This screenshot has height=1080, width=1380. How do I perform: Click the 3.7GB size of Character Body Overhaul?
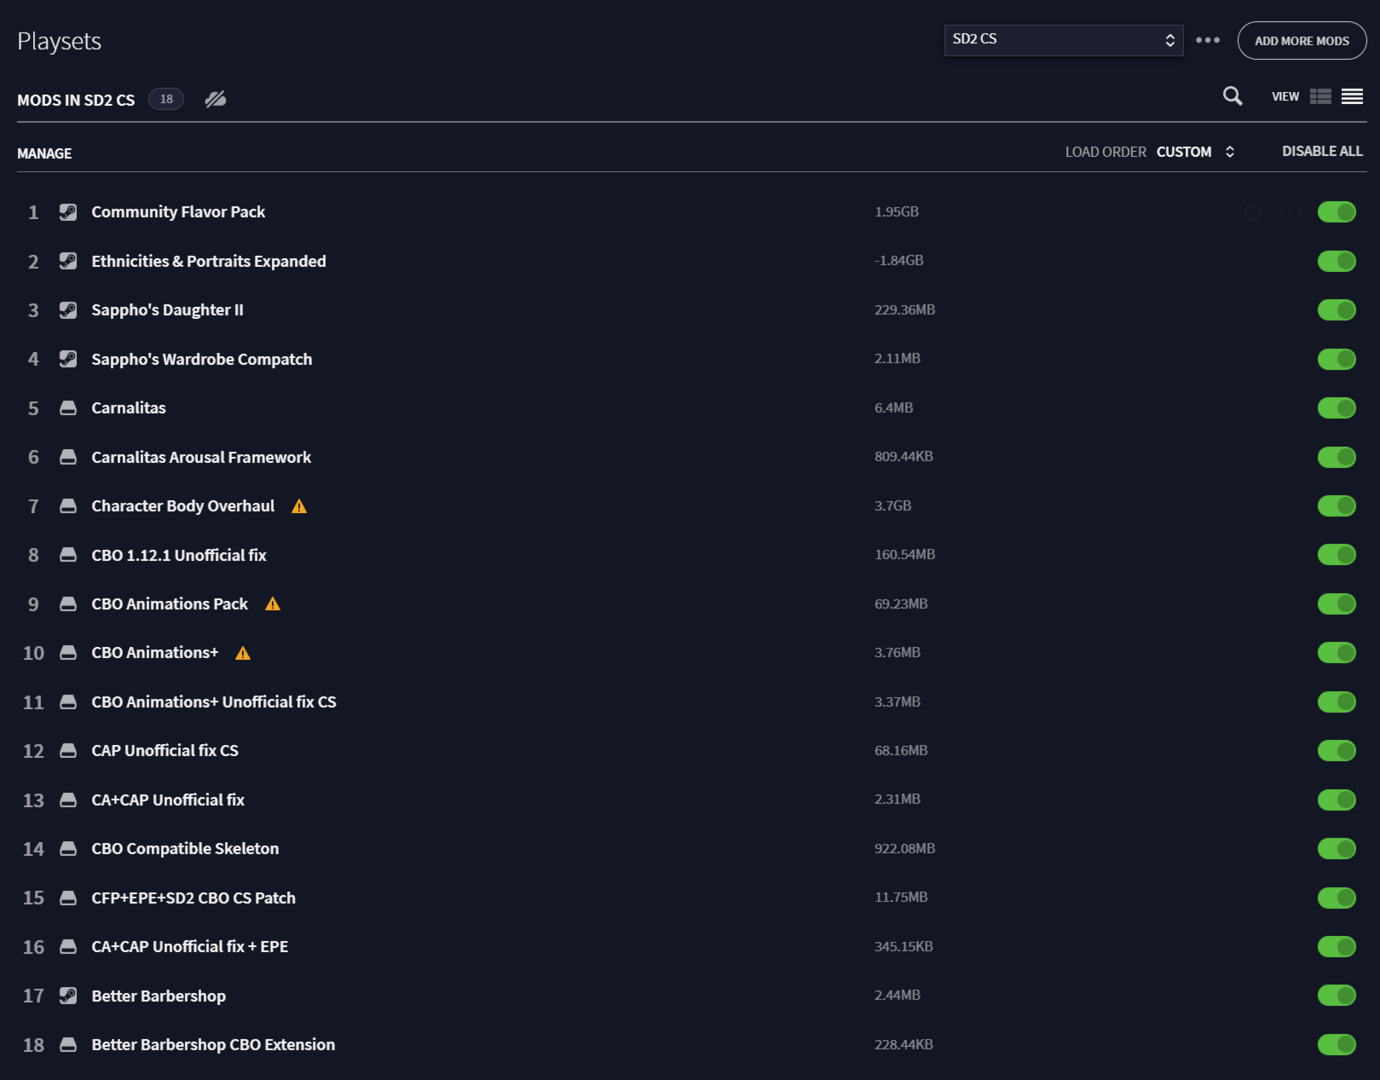point(893,506)
